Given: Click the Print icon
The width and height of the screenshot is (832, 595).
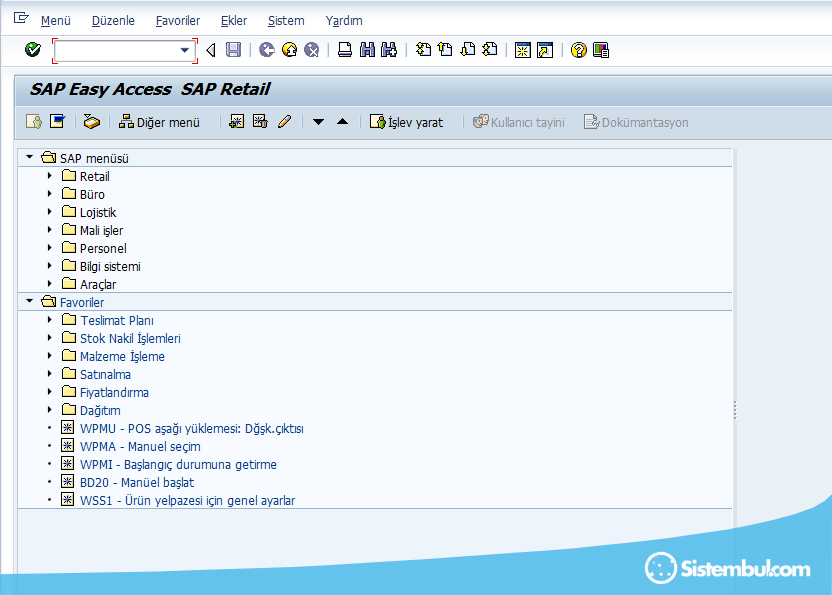Looking at the screenshot, I should 345,50.
